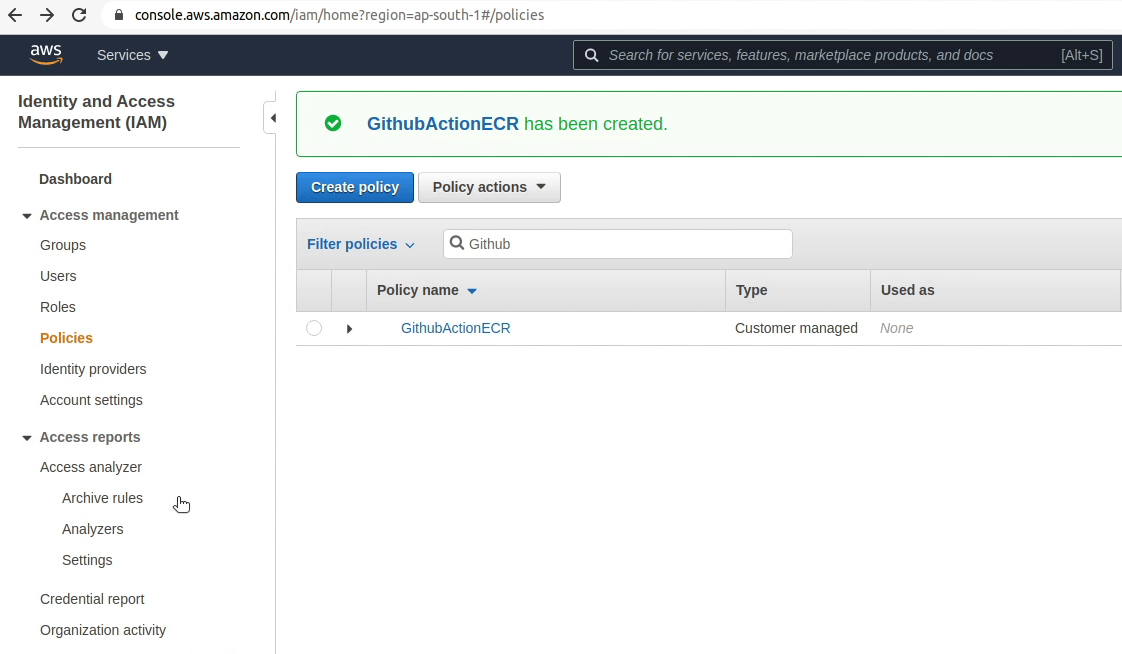The image size is (1122, 654).
Task: Click the magnifier in the top search bar
Action: pos(591,55)
